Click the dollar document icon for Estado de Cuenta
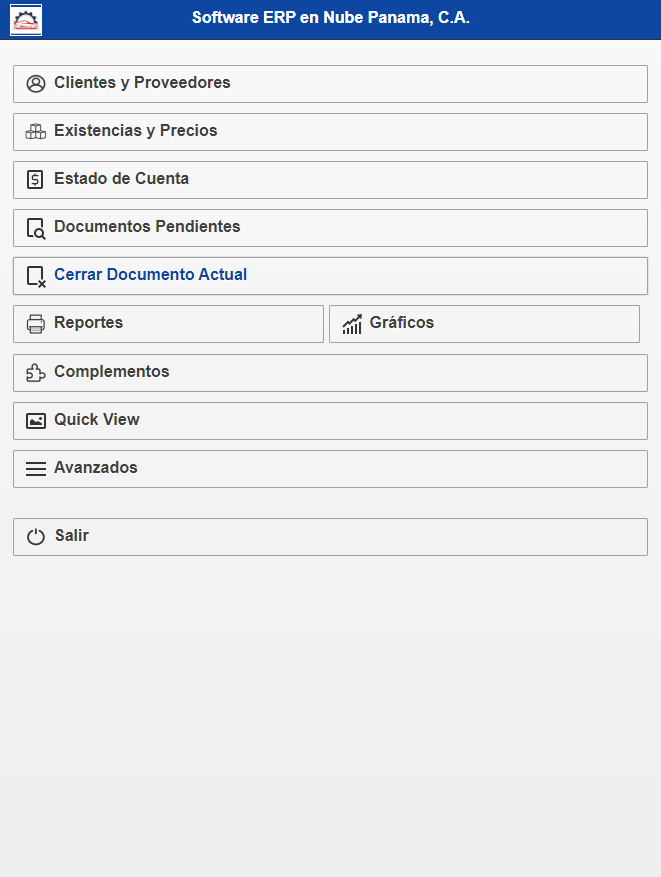Image resolution: width=661 pixels, height=877 pixels. (36, 180)
